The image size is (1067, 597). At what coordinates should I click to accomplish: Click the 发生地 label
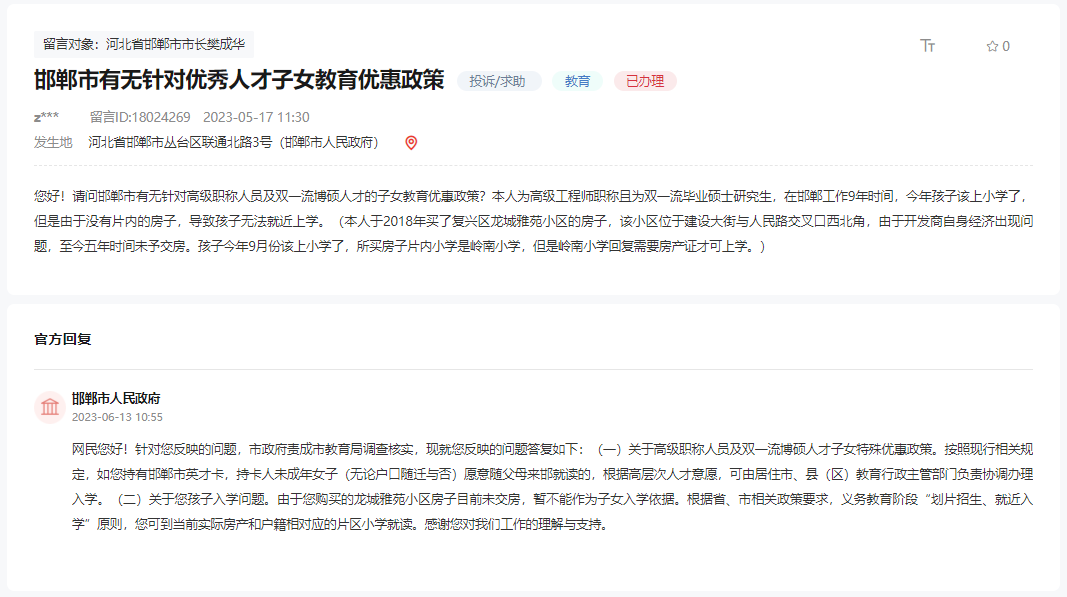(x=53, y=142)
